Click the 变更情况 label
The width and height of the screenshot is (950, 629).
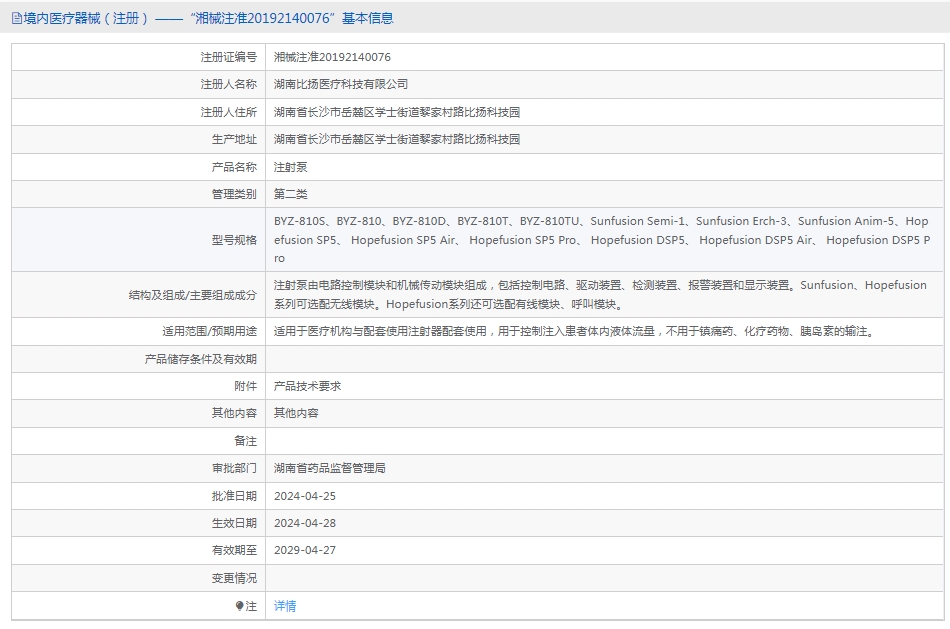[234, 578]
